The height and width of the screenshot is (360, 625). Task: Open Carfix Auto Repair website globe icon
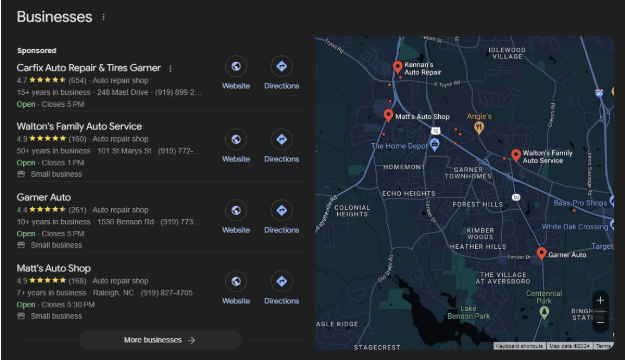[x=236, y=66]
